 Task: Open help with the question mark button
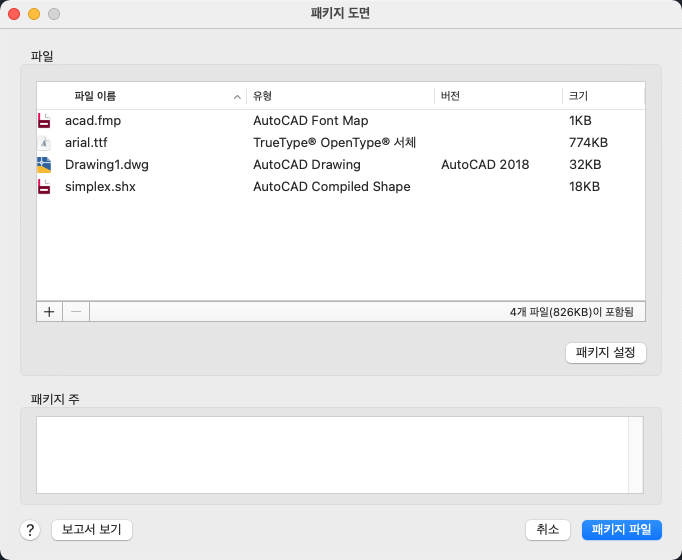30,530
